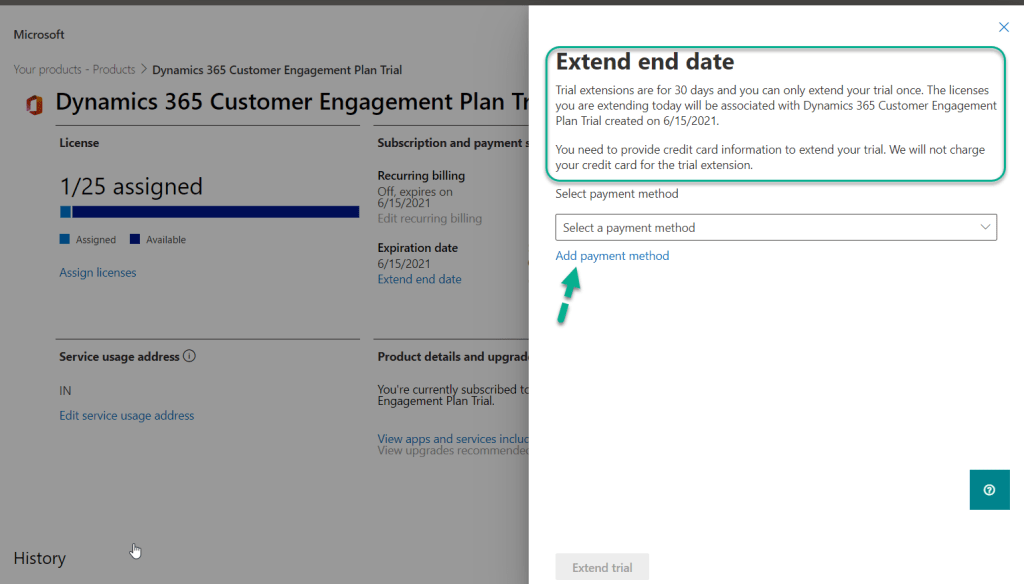Click the IN service address value
This screenshot has width=1024, height=584.
point(65,391)
